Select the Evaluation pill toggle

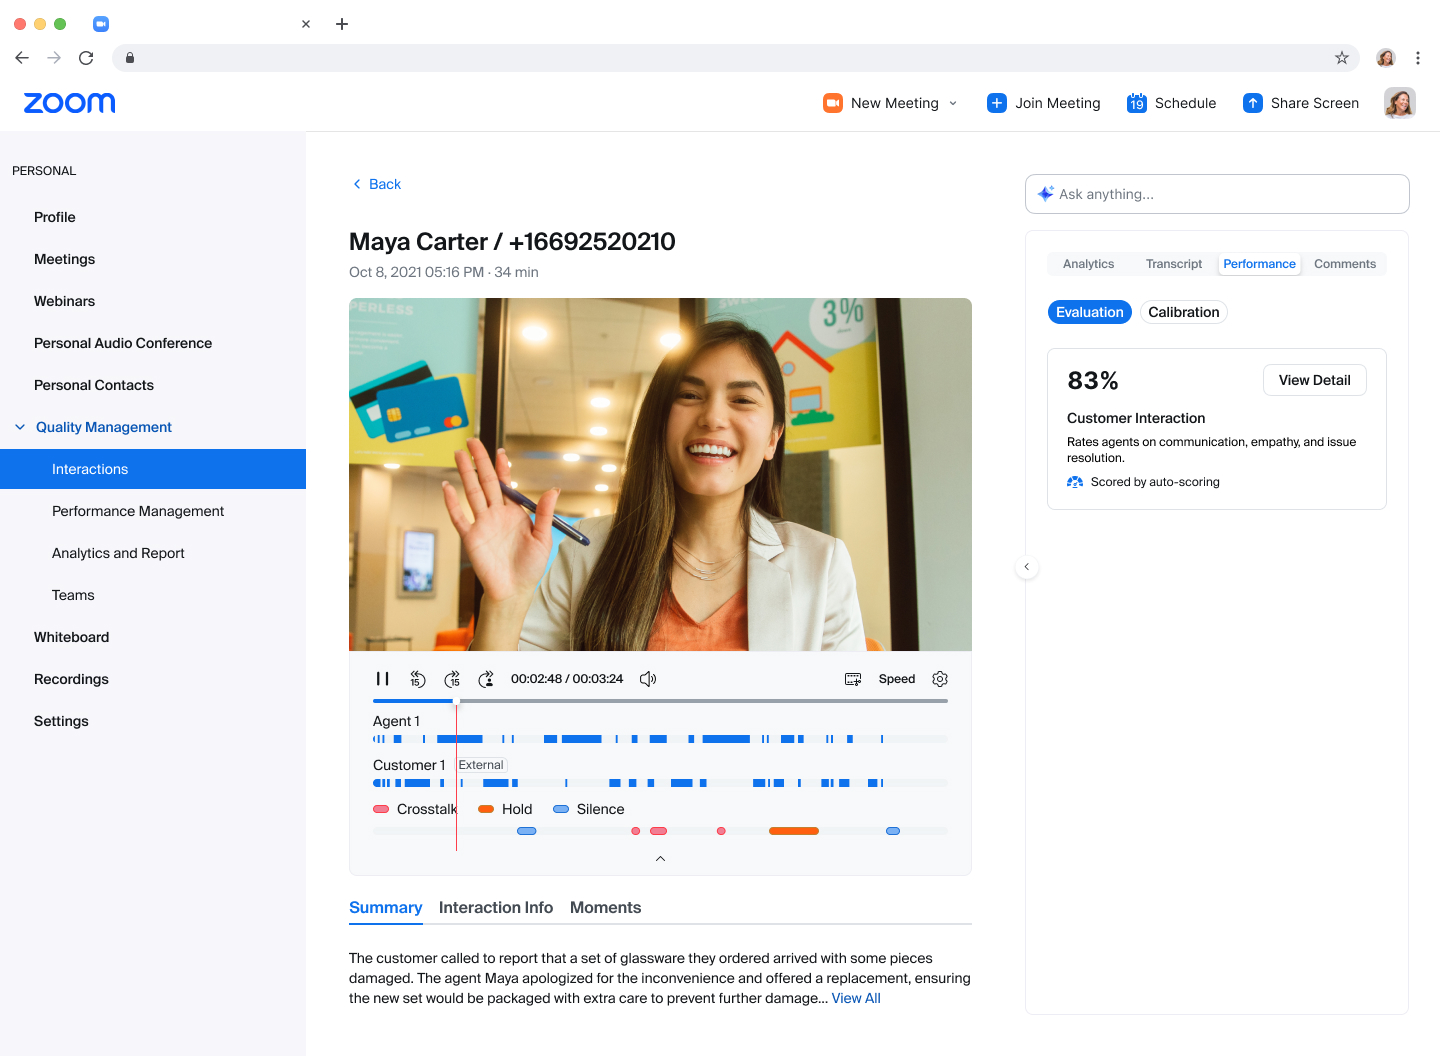pyautogui.click(x=1089, y=312)
